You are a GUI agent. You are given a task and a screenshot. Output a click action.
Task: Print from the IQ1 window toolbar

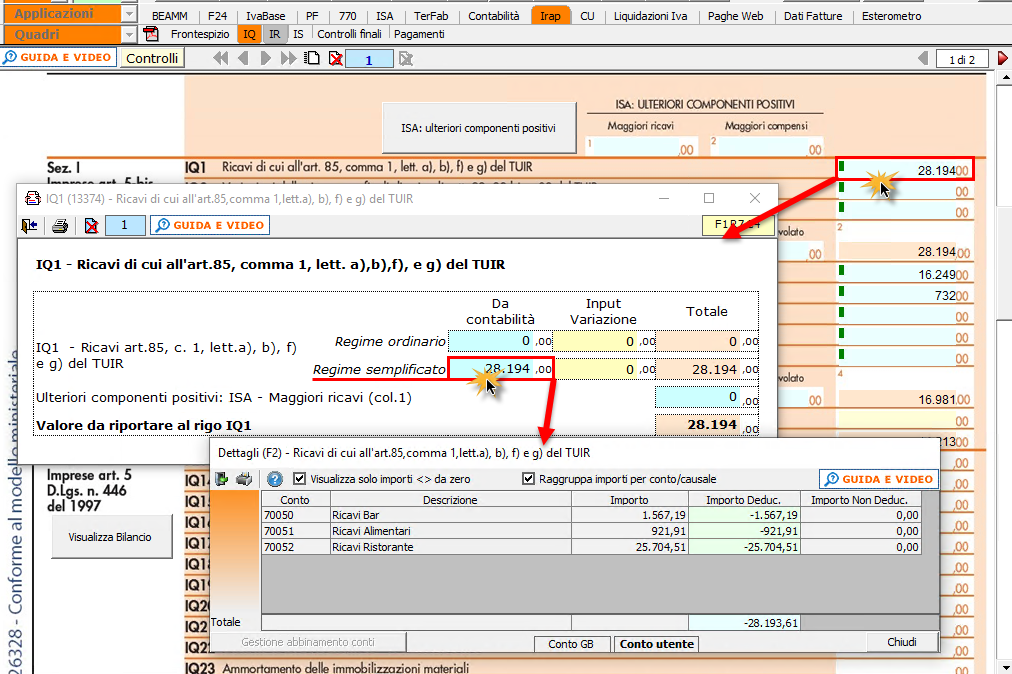[x=60, y=225]
